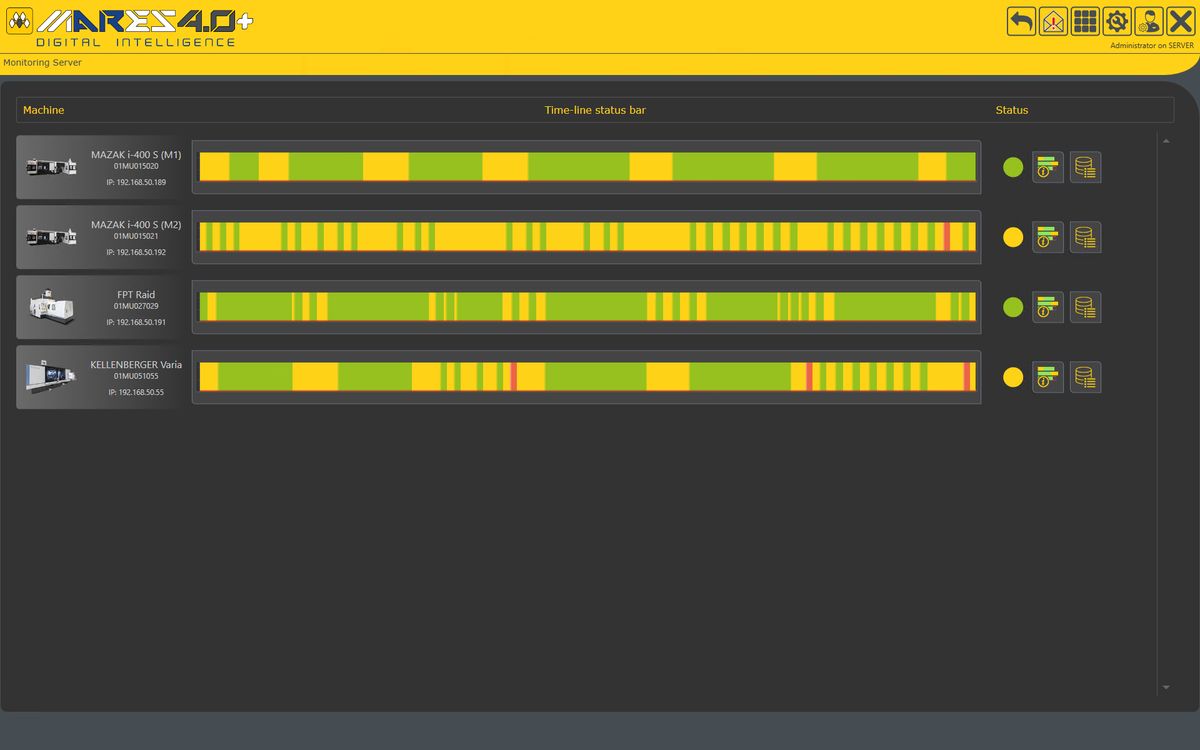
Task: Click the back arrow icon in header
Action: pos(1021,21)
